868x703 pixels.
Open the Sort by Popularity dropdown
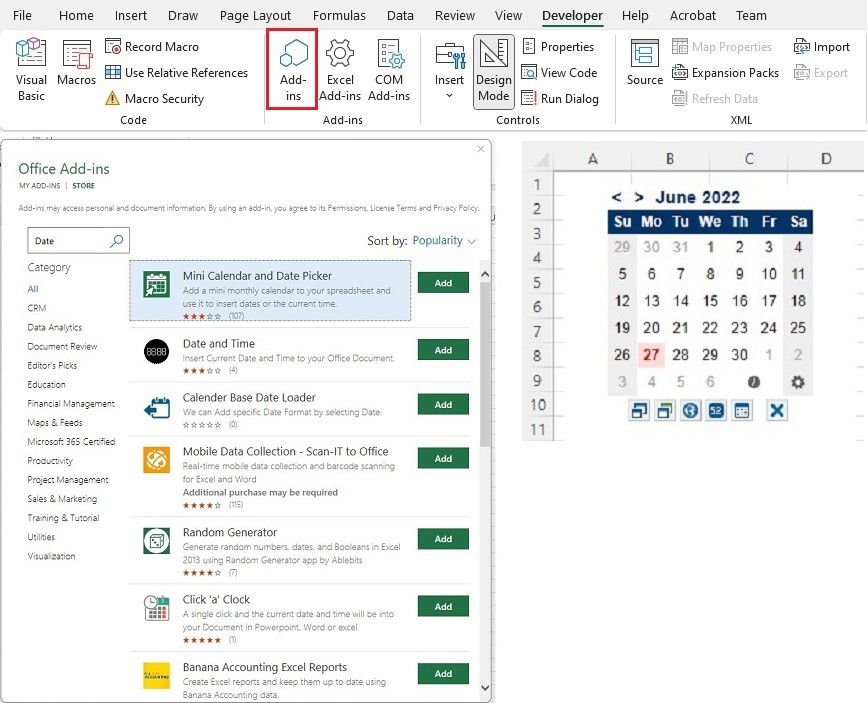point(441,240)
